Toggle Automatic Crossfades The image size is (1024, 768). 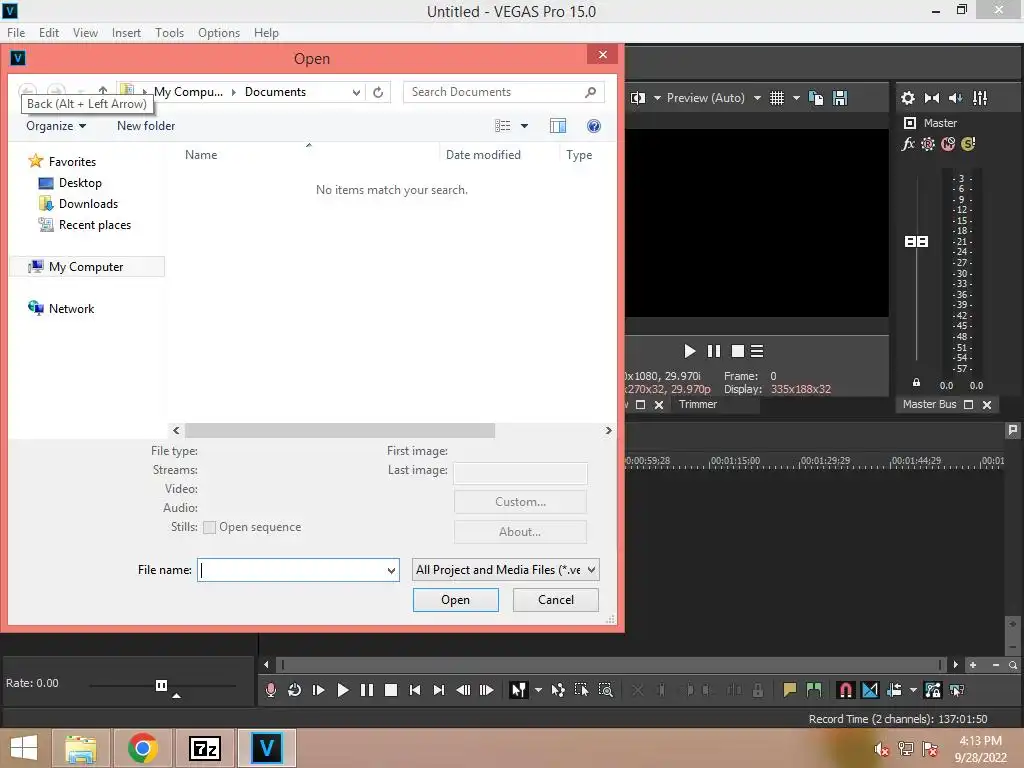pyautogui.click(x=870, y=690)
